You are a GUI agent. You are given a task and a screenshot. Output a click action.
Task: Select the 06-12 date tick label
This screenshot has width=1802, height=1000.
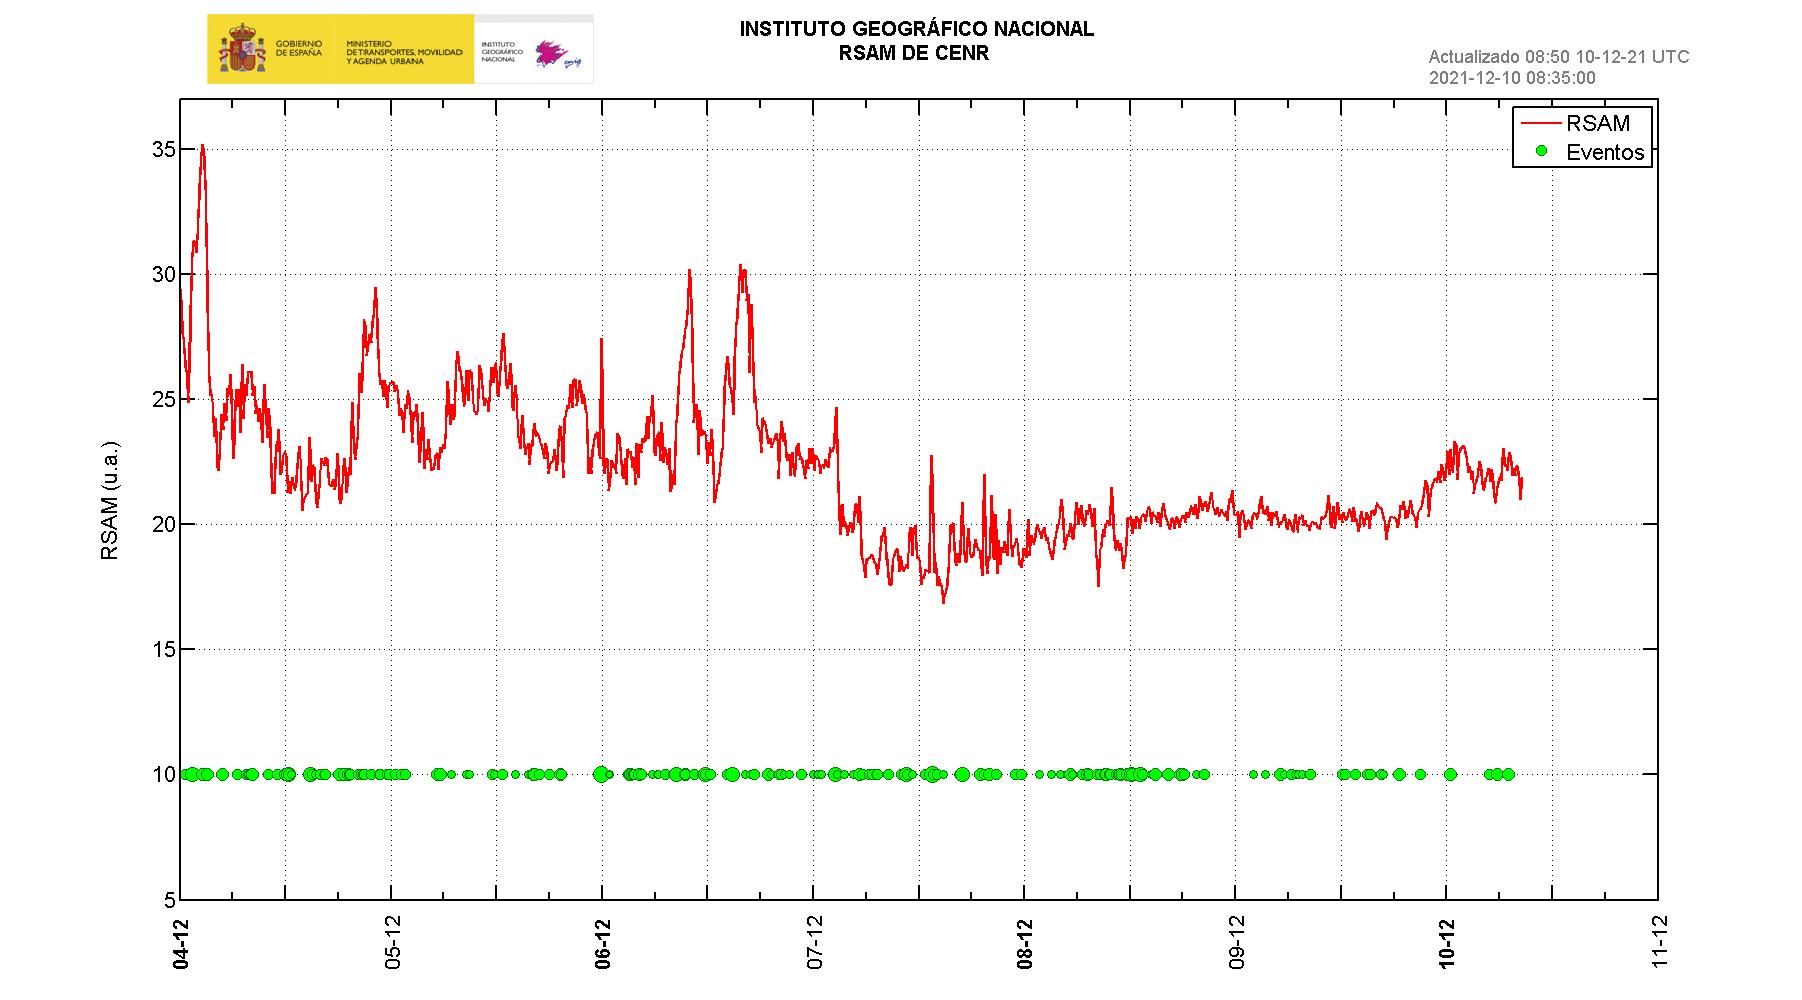coord(602,943)
